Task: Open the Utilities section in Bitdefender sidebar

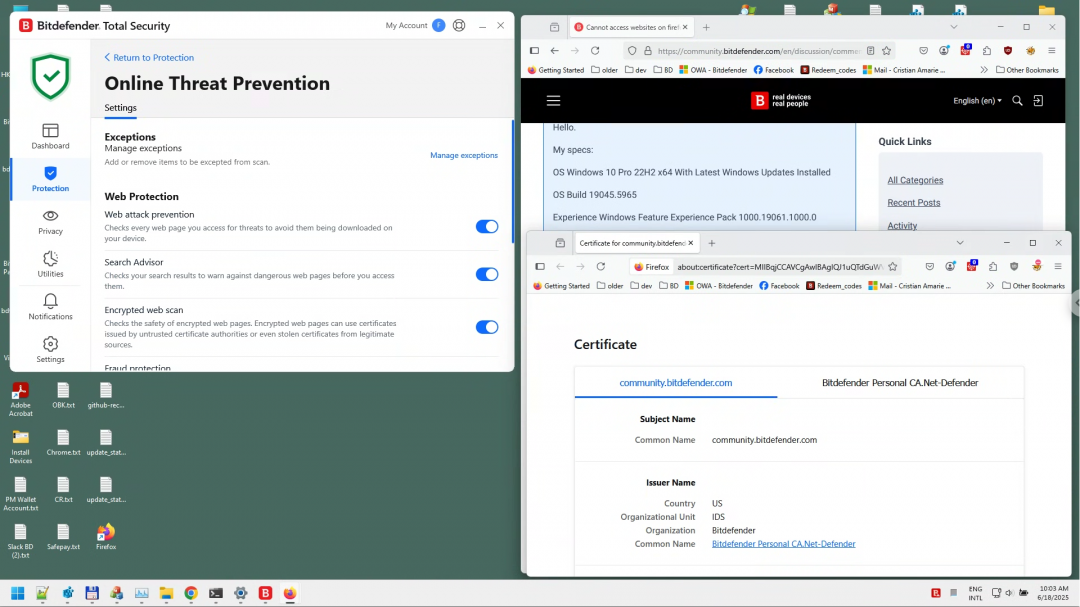Action: (50, 265)
